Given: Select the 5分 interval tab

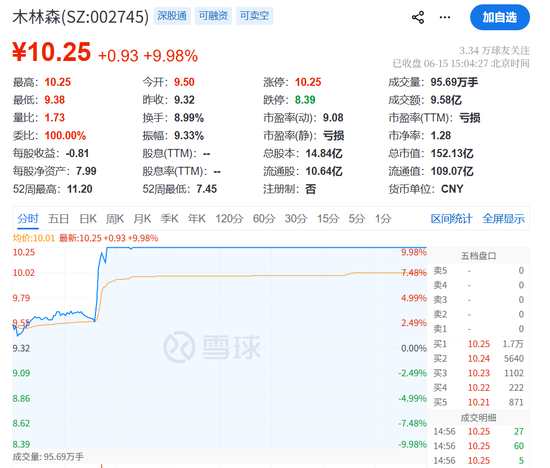Looking at the screenshot, I should tap(357, 219).
